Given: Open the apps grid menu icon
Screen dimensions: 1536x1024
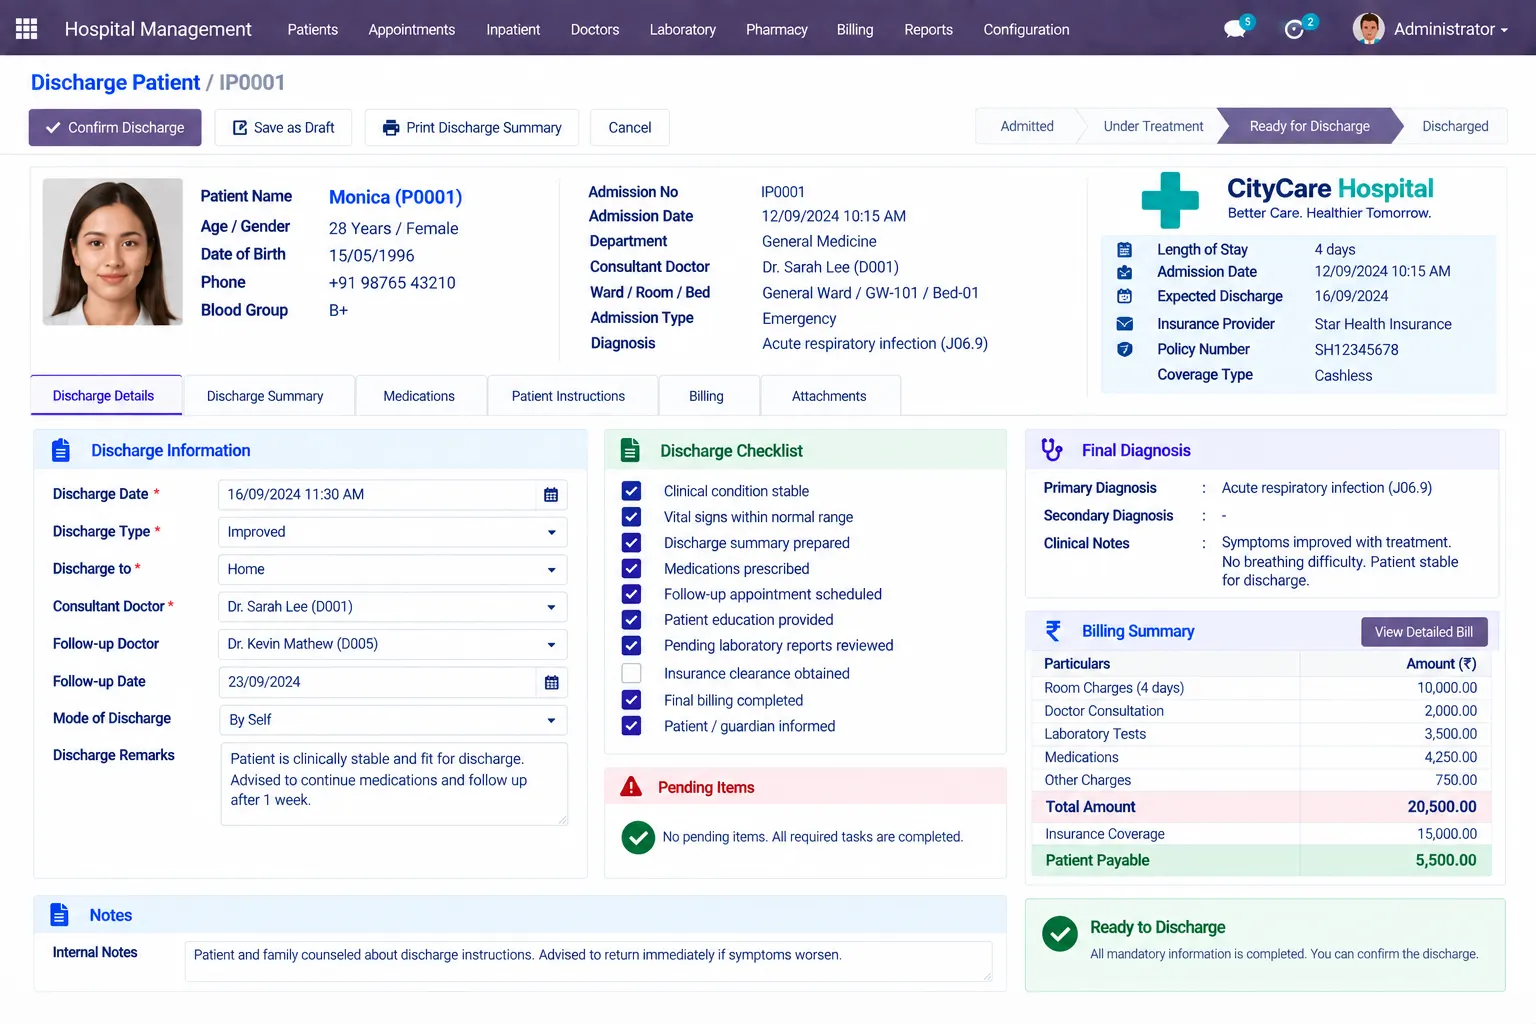Looking at the screenshot, I should pyautogui.click(x=27, y=29).
